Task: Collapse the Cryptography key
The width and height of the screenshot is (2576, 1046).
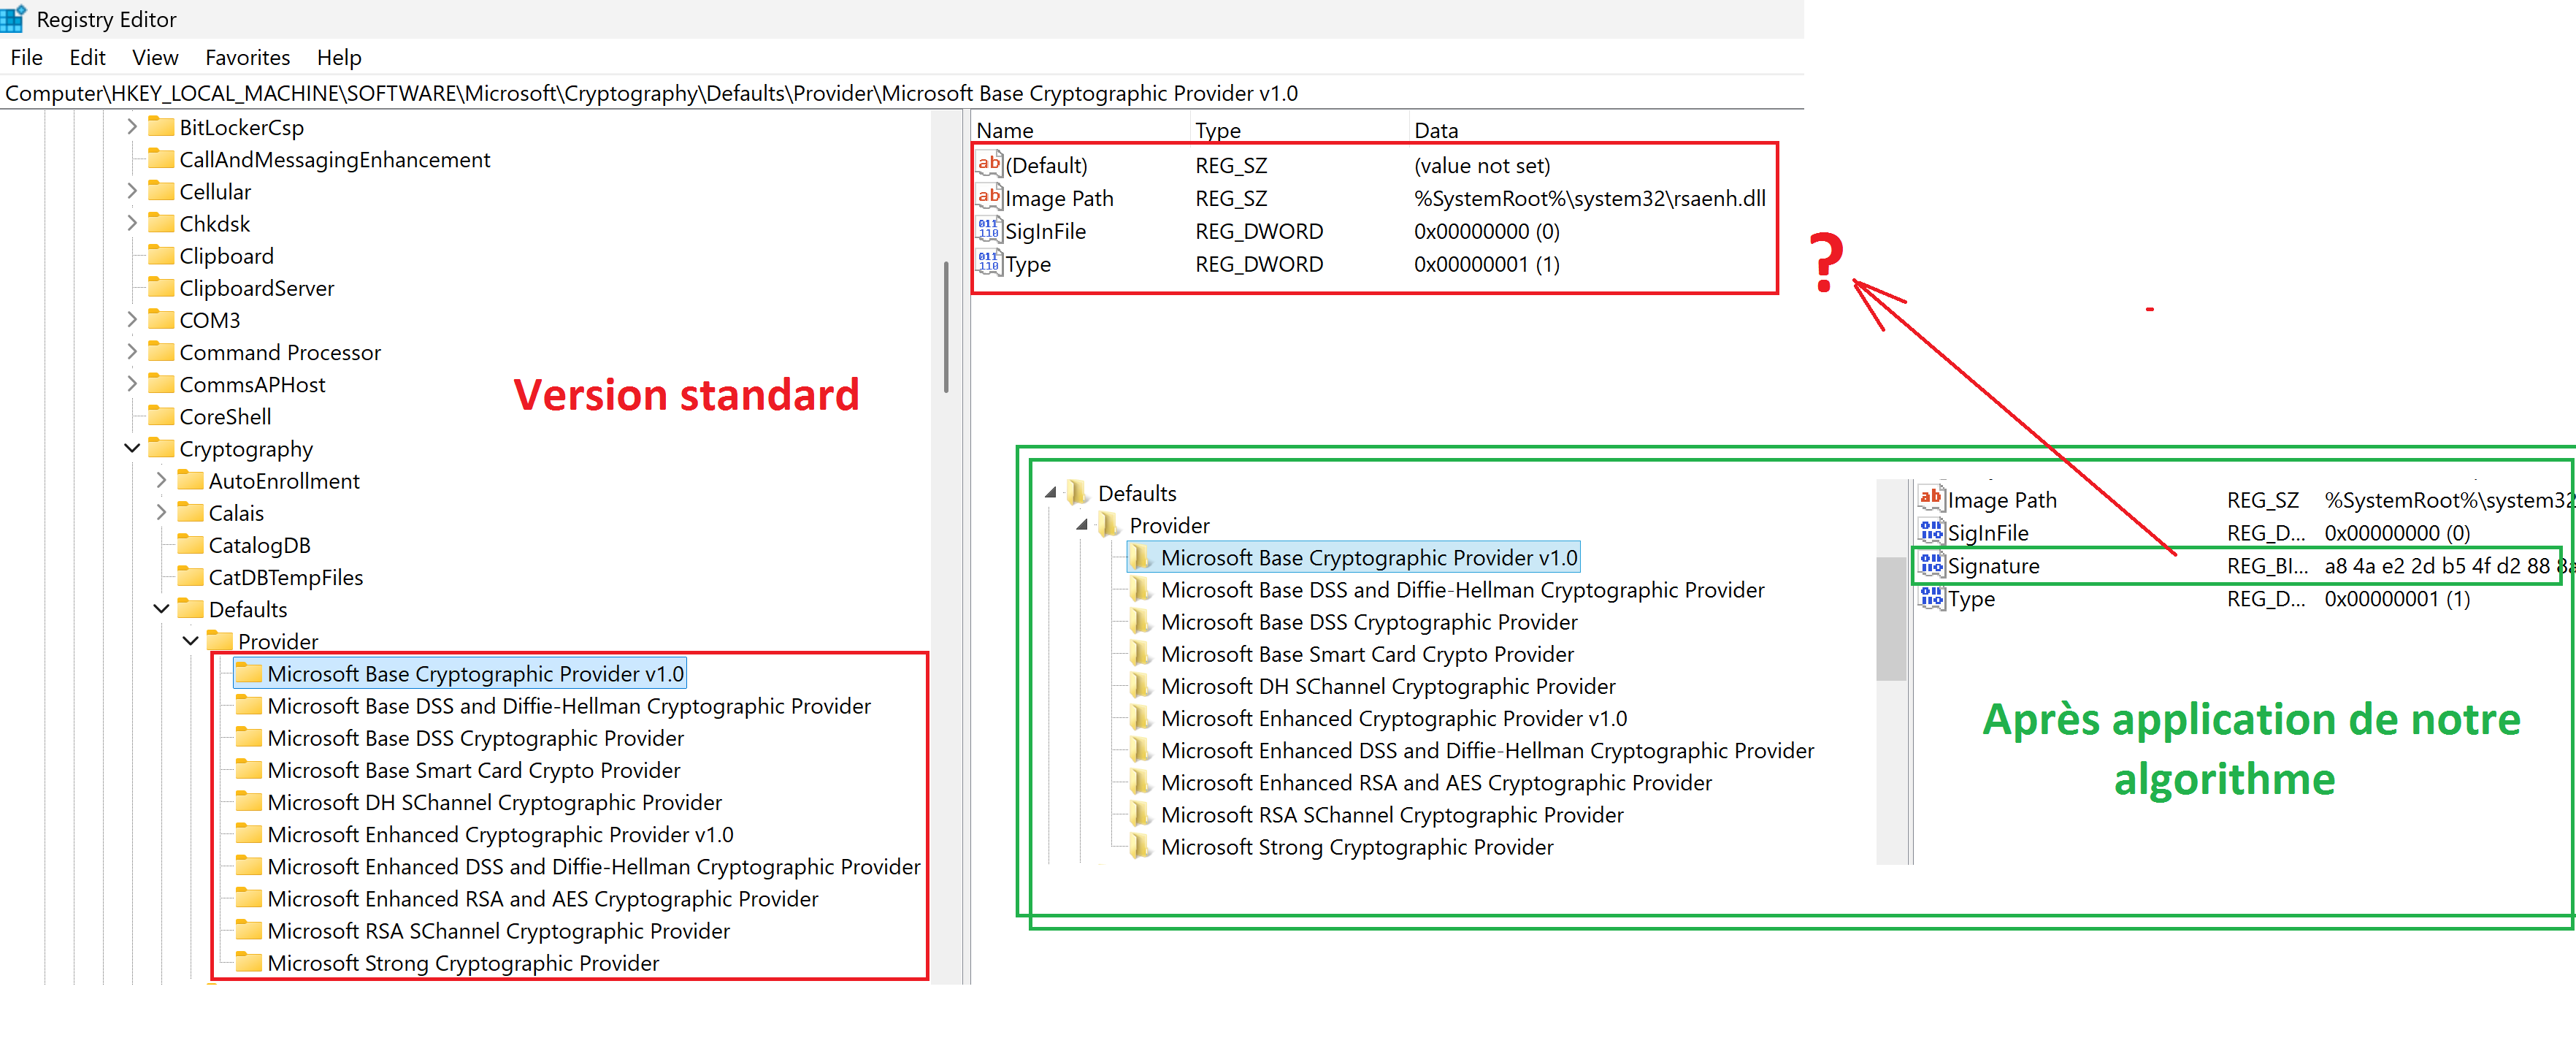Action: [x=132, y=448]
